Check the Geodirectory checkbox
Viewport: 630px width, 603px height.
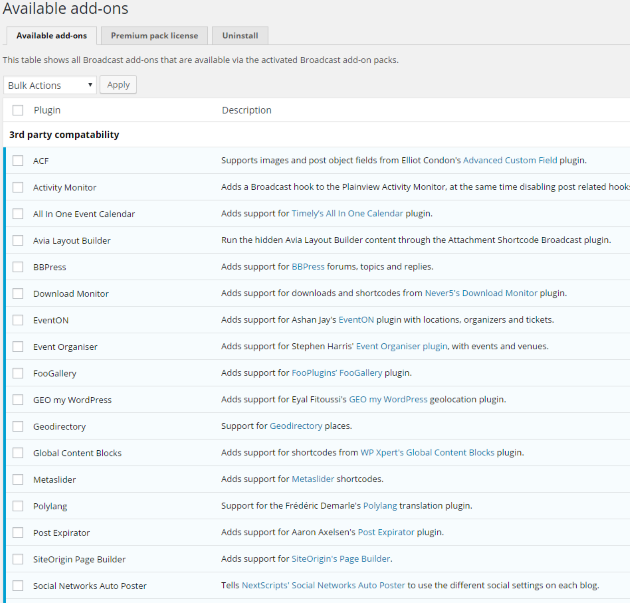[x=18, y=426]
